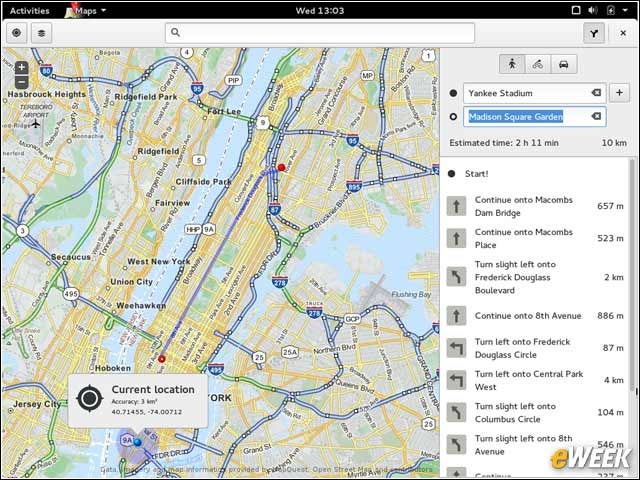Select Turn left onto Central Park West

pos(536,380)
